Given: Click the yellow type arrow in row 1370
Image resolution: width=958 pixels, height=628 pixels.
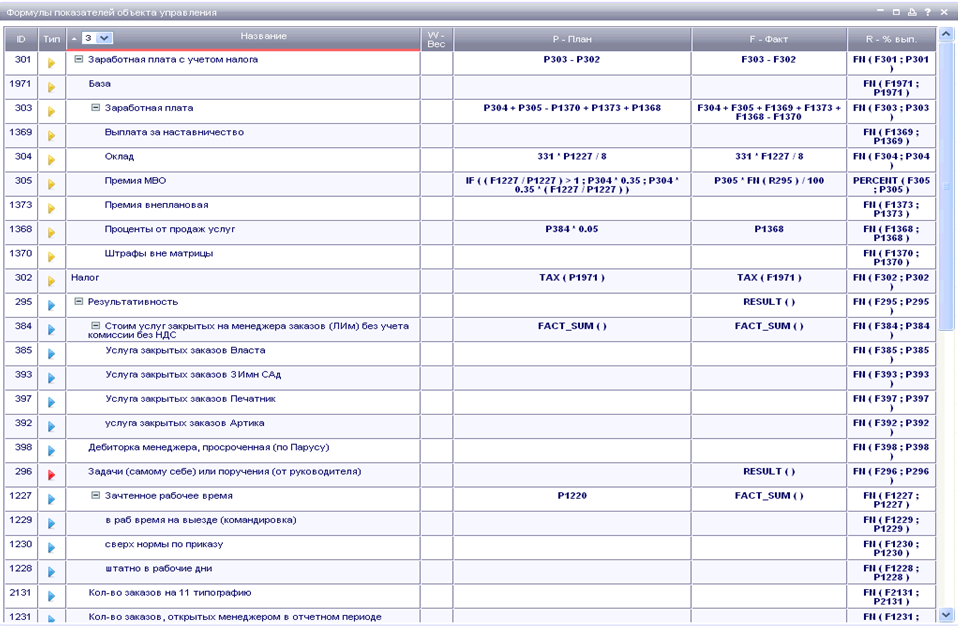Looking at the screenshot, I should pyautogui.click(x=51, y=257).
